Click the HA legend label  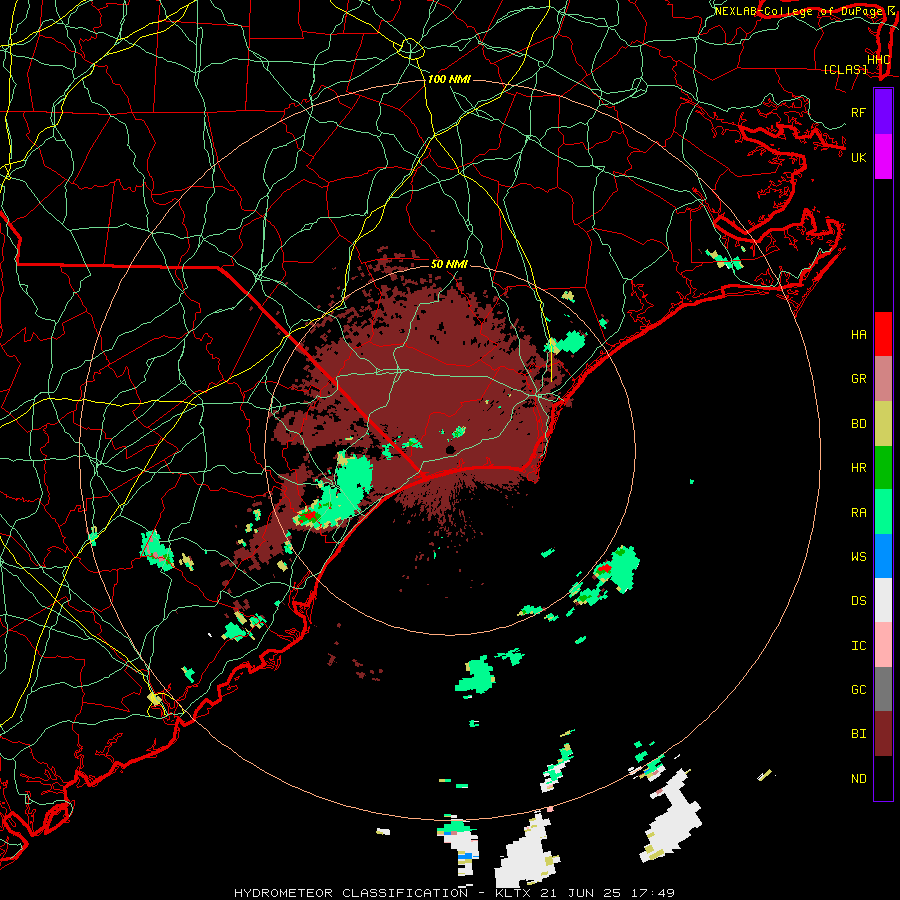858,335
